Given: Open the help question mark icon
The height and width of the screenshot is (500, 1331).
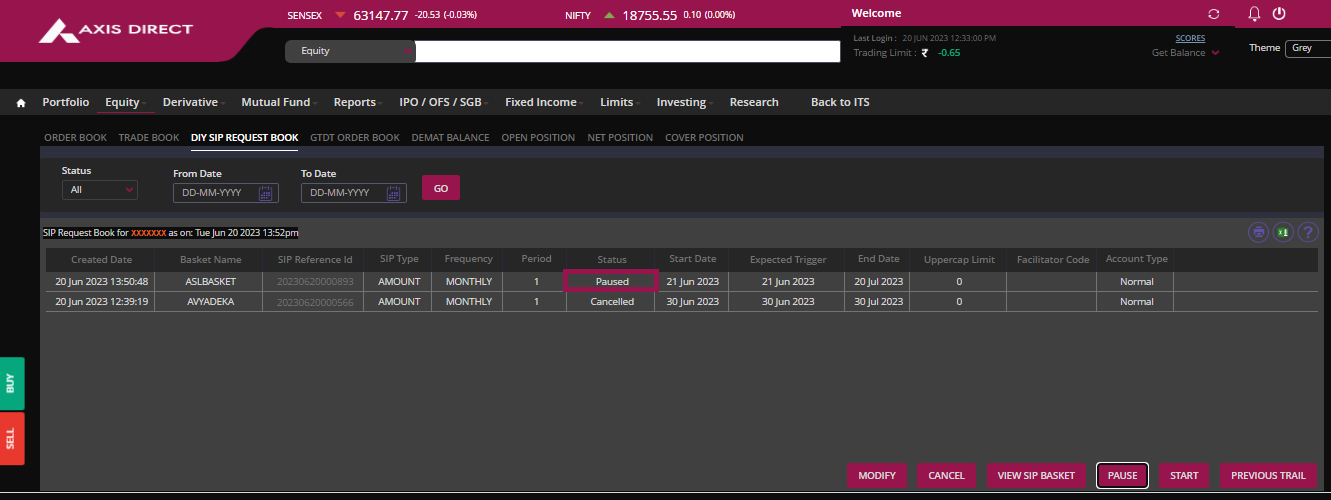Looking at the screenshot, I should click(1307, 232).
